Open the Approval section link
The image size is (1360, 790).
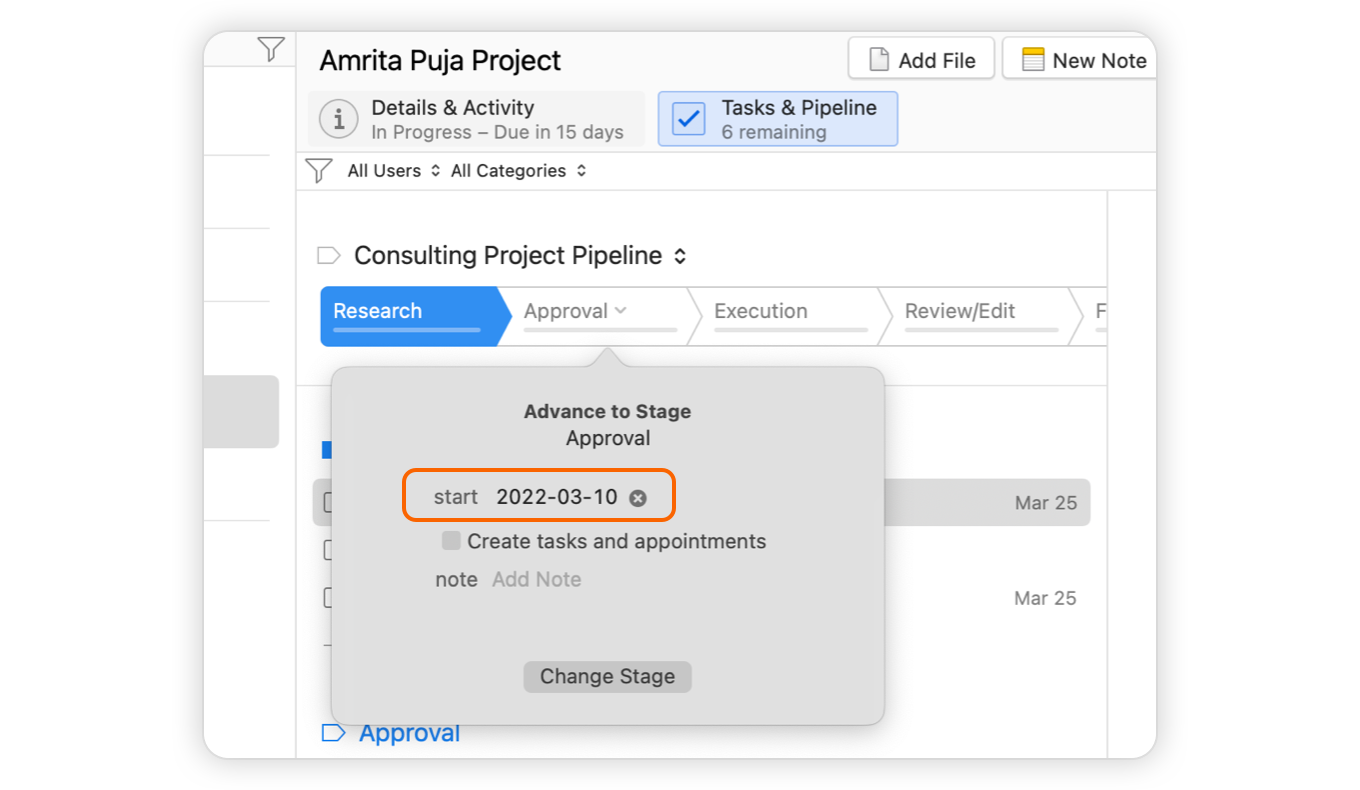pyautogui.click(x=409, y=733)
